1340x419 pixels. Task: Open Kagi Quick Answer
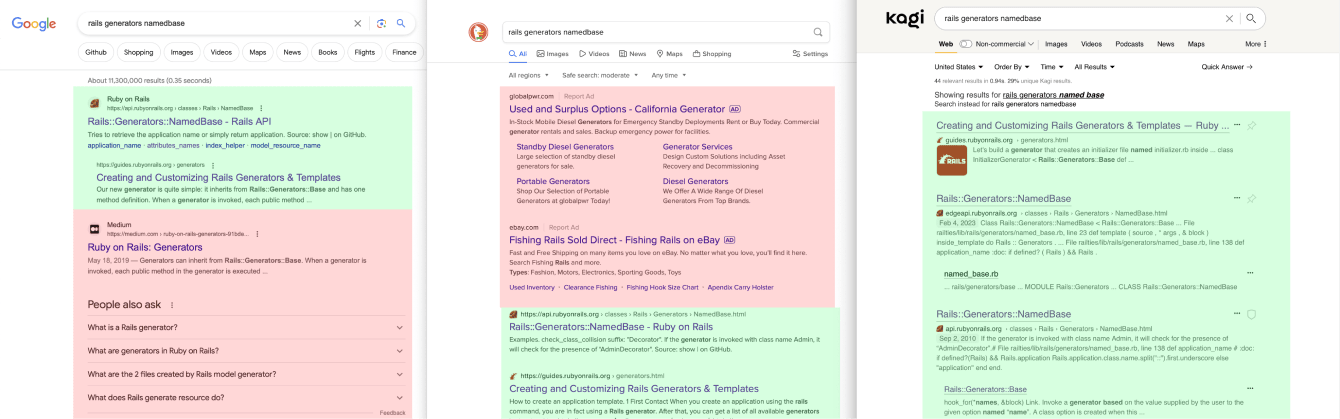tap(1227, 67)
